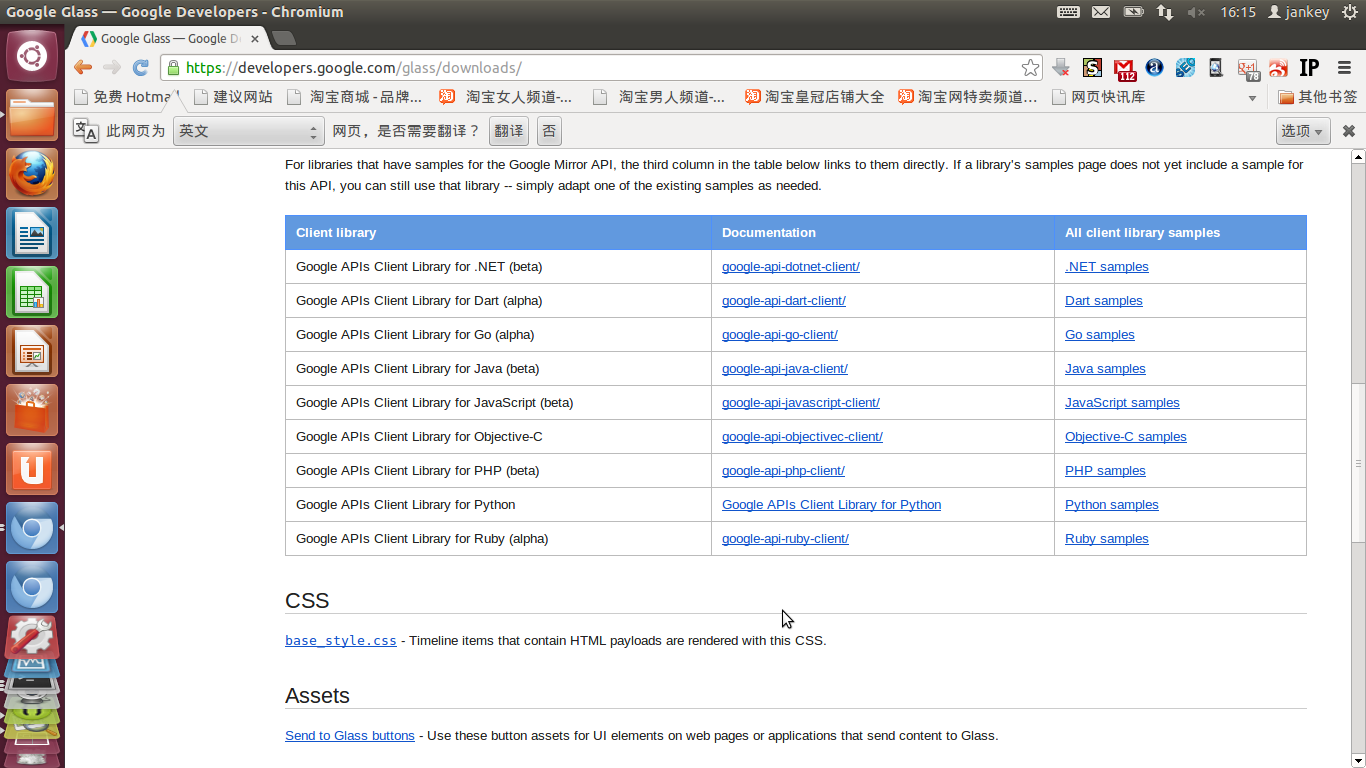Bookmark this page with the star icon

(x=1030, y=68)
